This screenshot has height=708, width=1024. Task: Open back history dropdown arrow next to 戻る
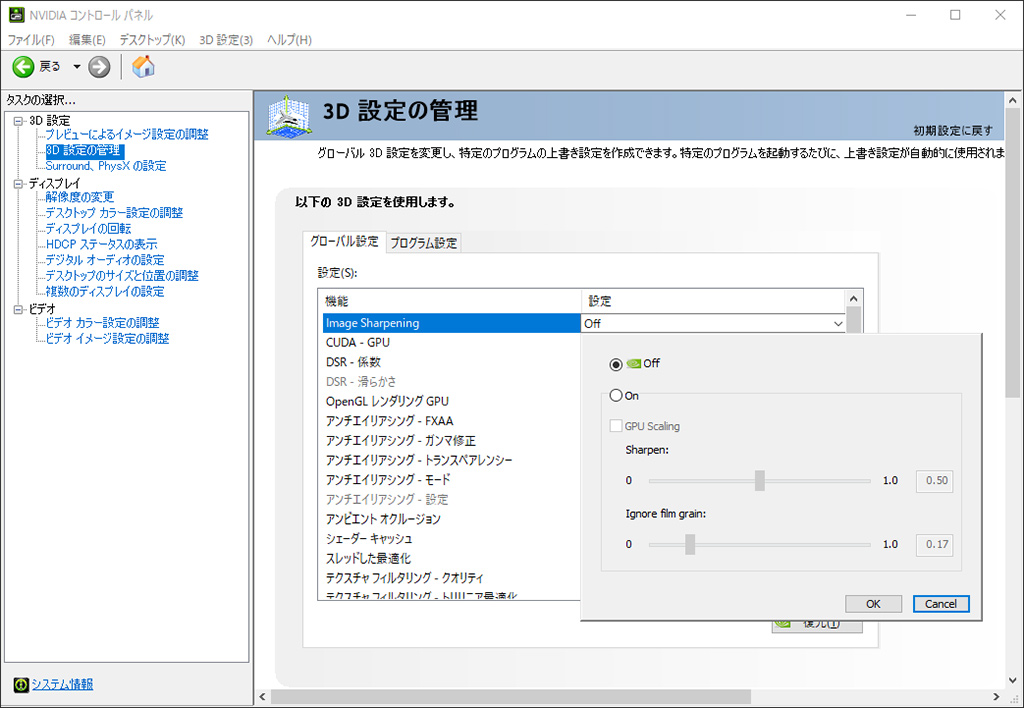[76, 67]
